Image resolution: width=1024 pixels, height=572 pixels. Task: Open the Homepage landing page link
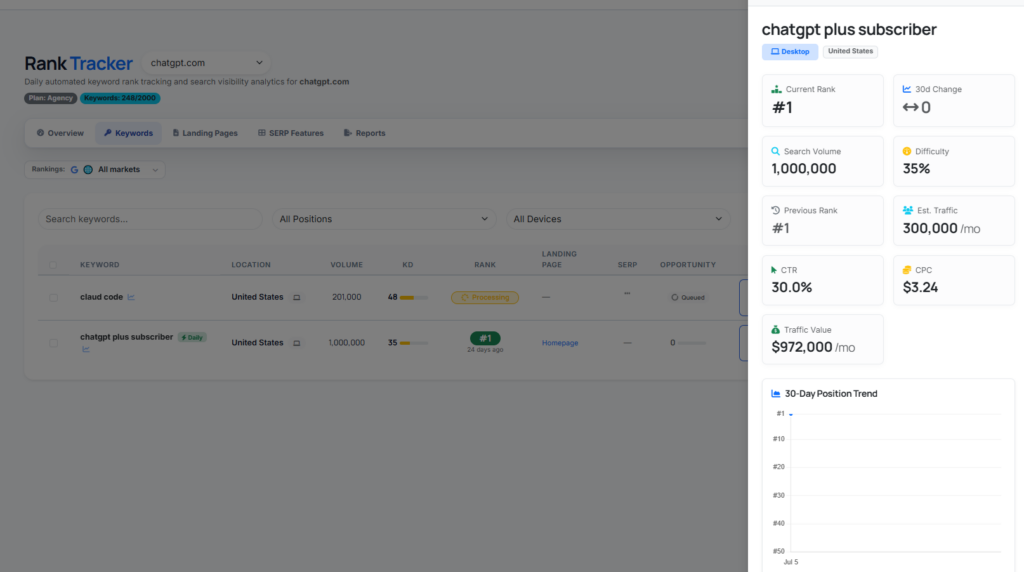(x=560, y=343)
